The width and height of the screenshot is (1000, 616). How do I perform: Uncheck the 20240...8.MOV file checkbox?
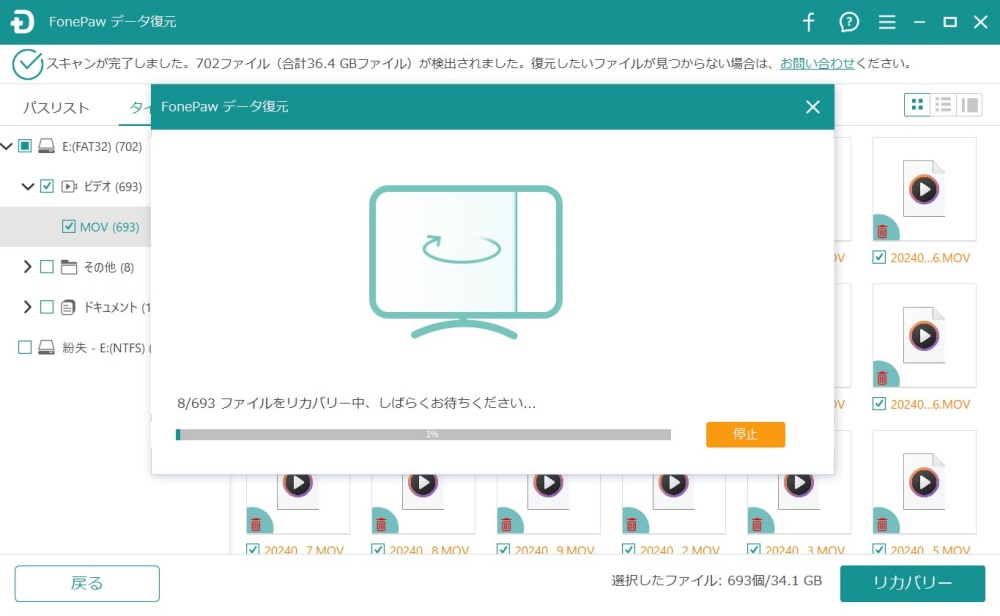tap(378, 549)
